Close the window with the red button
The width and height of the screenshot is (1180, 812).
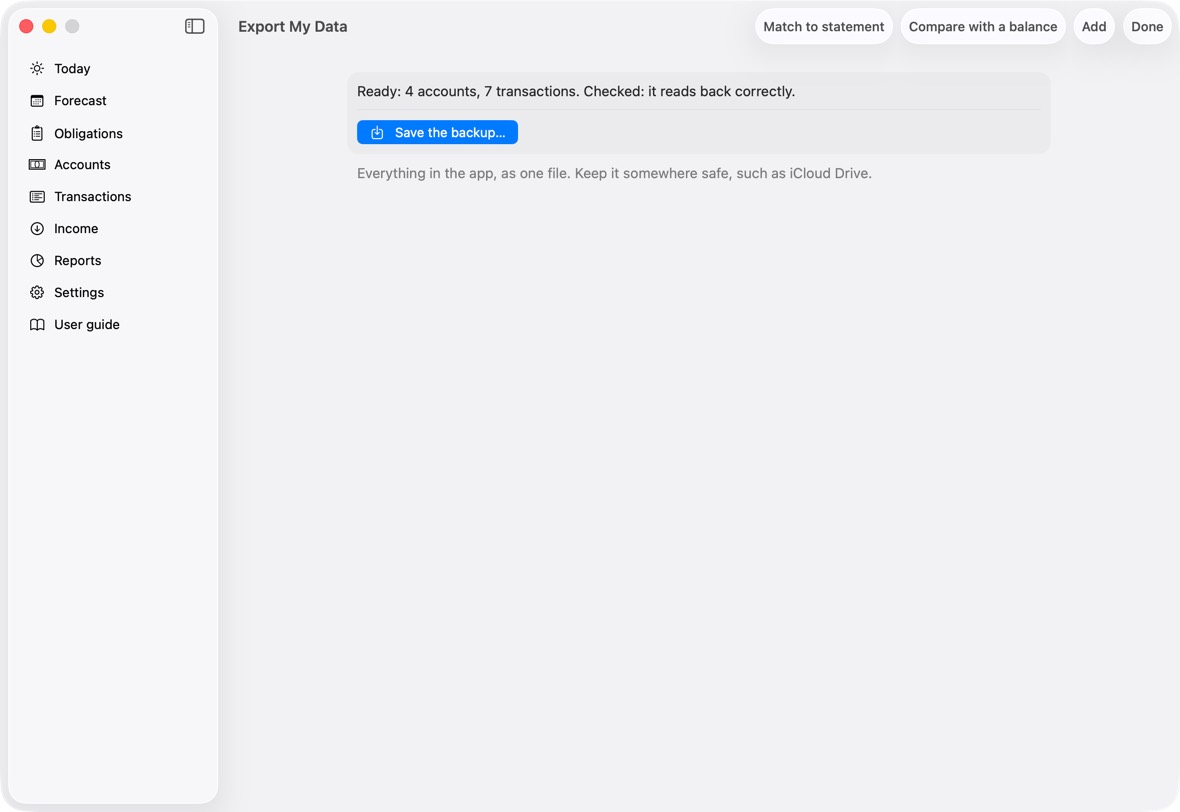(26, 26)
